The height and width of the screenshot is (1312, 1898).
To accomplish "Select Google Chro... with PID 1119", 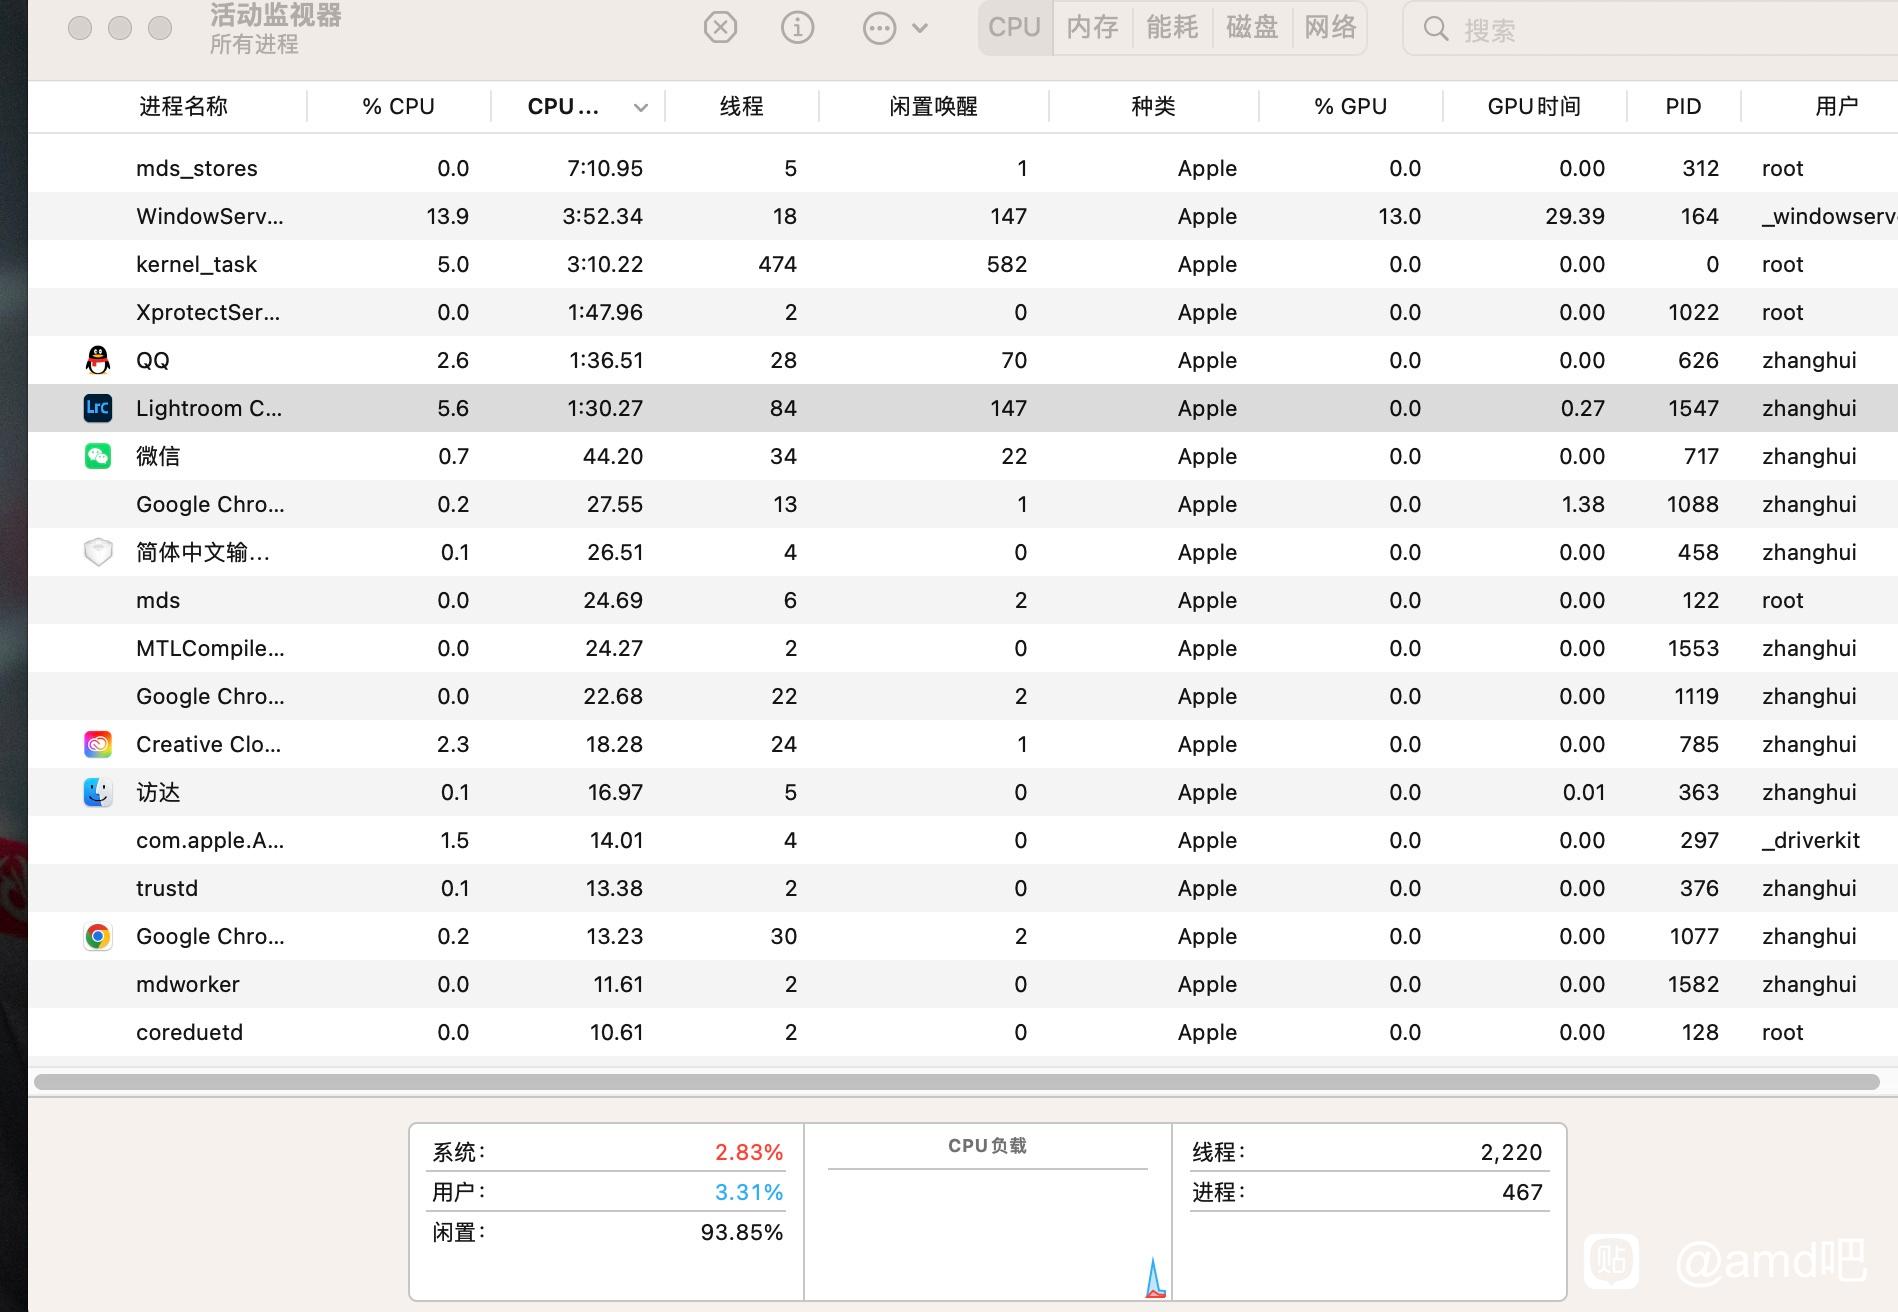I will [210, 696].
